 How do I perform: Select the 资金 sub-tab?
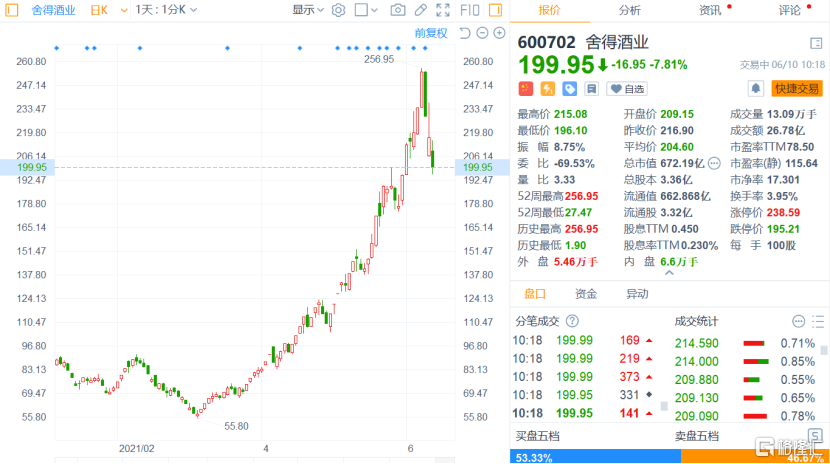(x=586, y=294)
